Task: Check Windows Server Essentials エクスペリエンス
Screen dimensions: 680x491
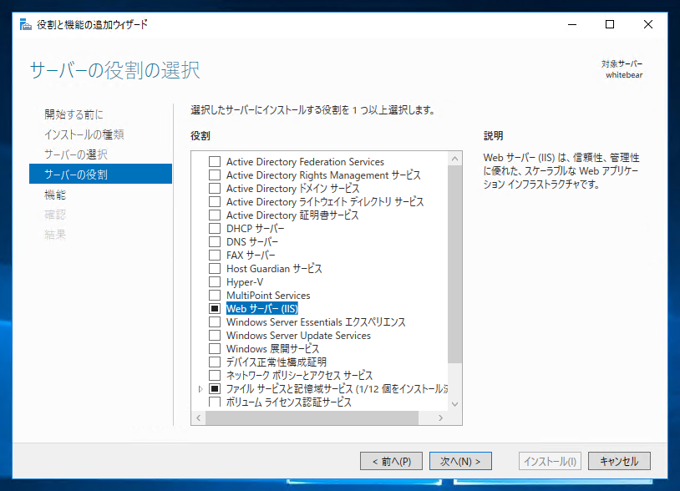Action: pyautogui.click(x=215, y=322)
